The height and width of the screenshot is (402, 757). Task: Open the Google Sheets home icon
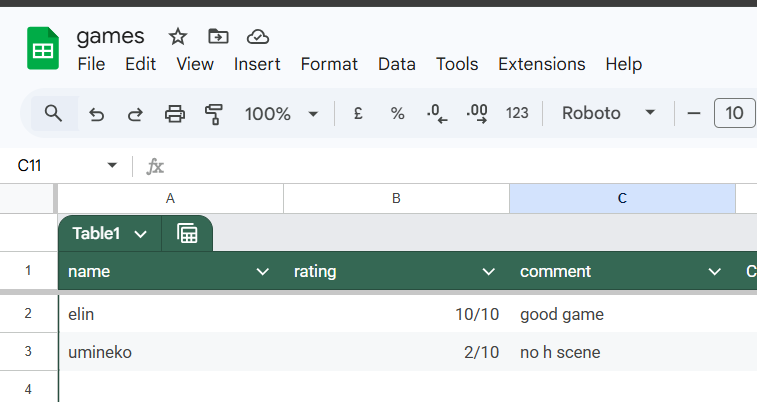coord(43,48)
